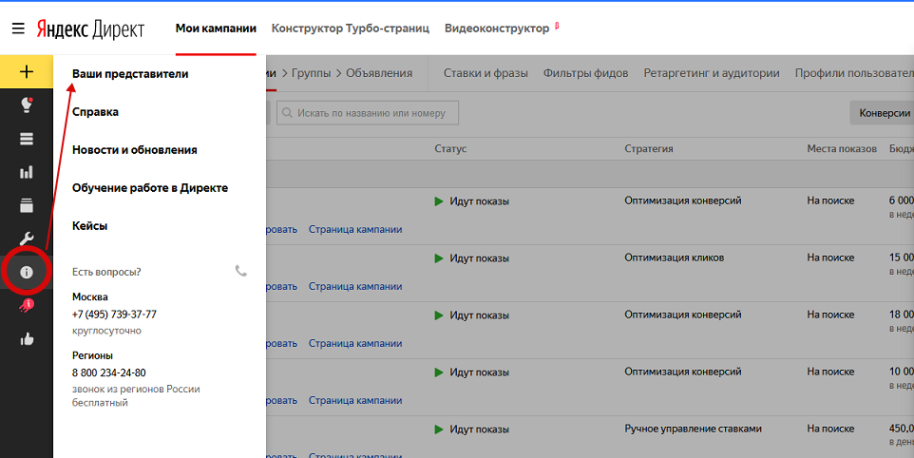This screenshot has height=458, width=914.
Task: Open Страница кампании link in Оптимизация кликов row
Action: (x=355, y=287)
